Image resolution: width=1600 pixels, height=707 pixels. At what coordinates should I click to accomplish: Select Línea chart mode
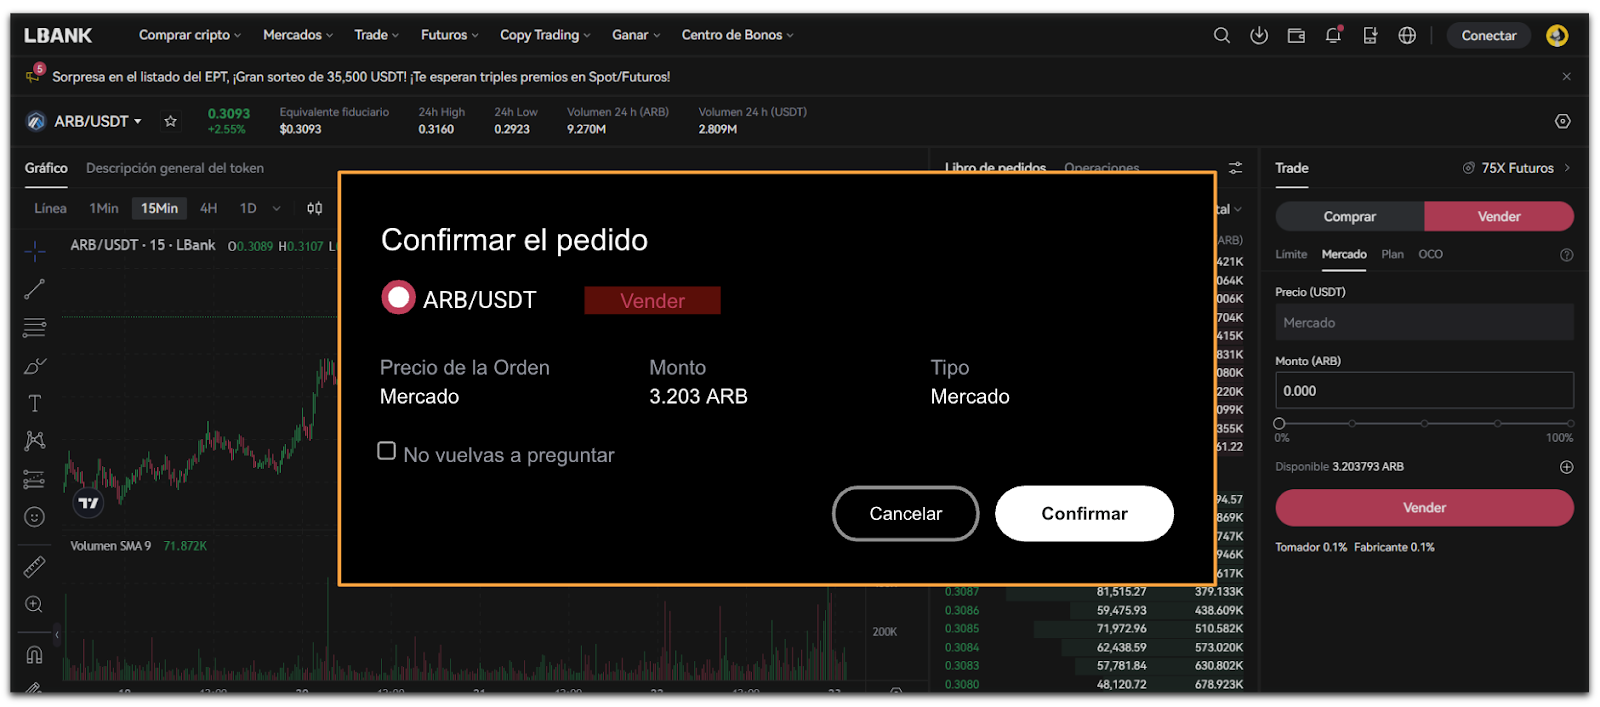coord(50,208)
